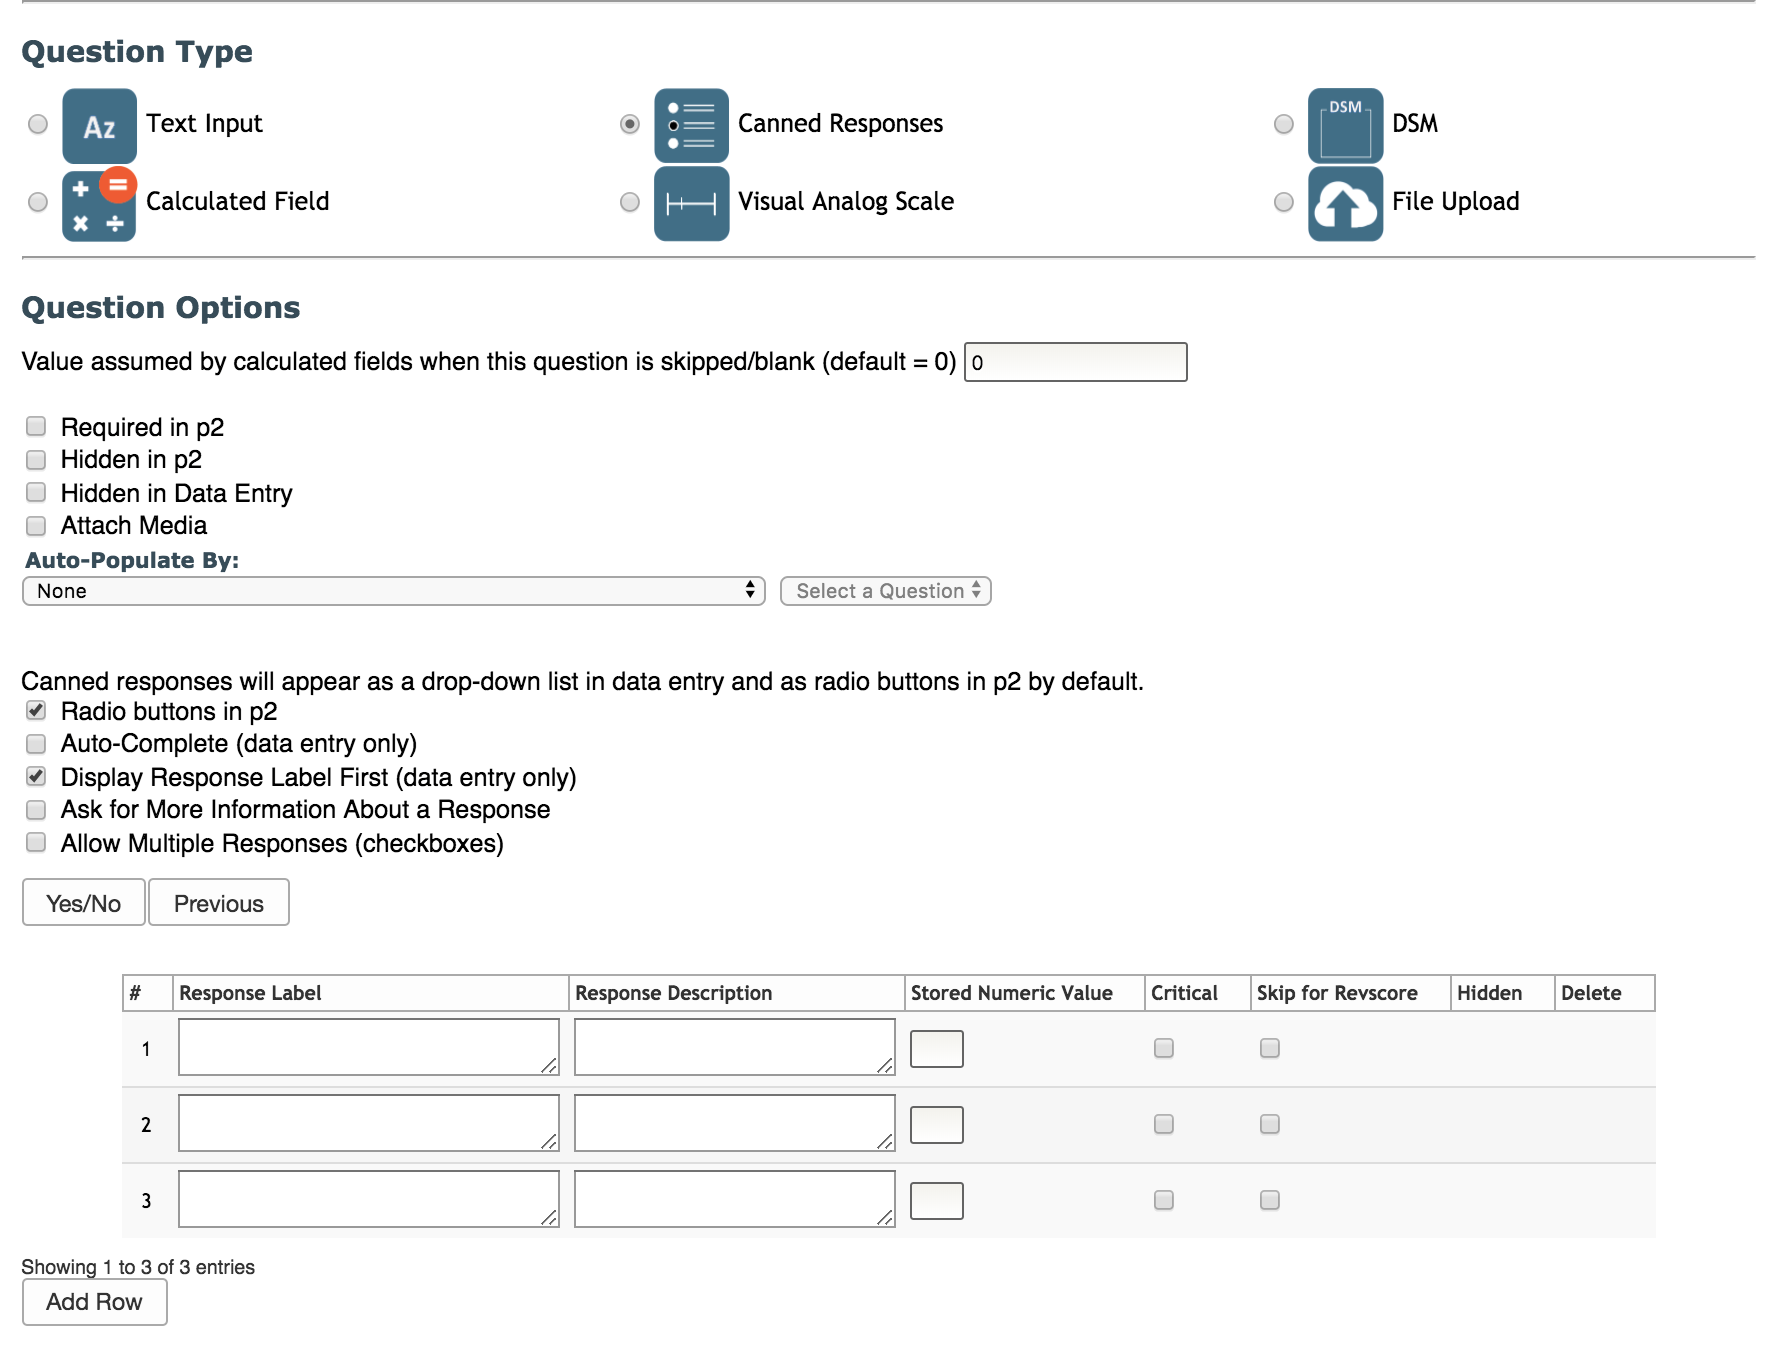Image resolution: width=1768 pixels, height=1346 pixels.
Task: Select the DSM question type icon
Action: pyautogui.click(x=1344, y=124)
